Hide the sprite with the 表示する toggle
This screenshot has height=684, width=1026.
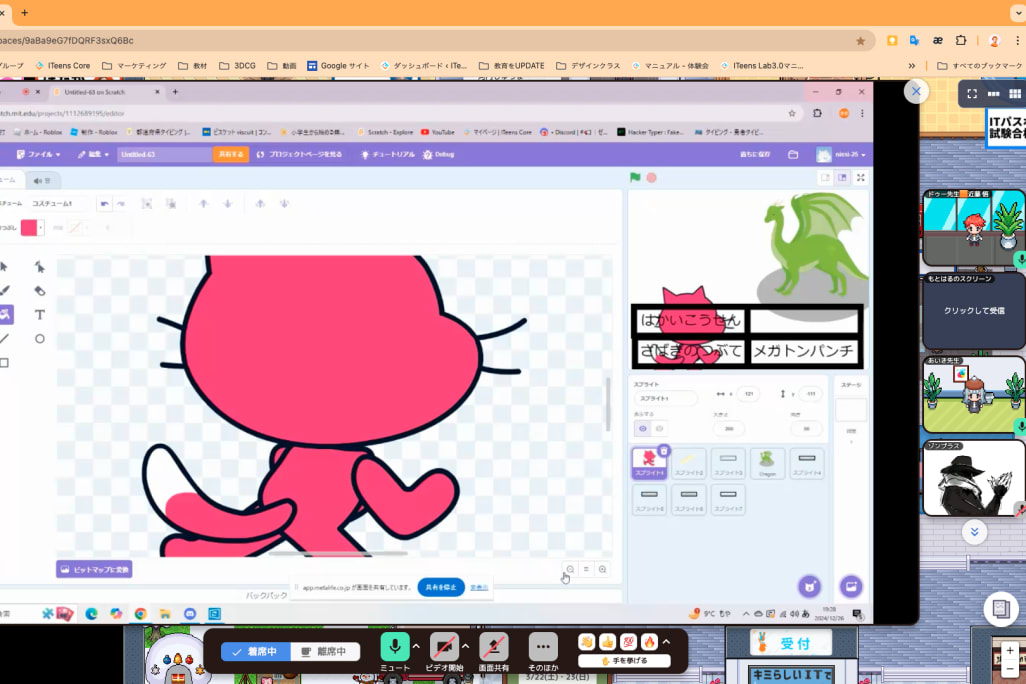coord(659,429)
